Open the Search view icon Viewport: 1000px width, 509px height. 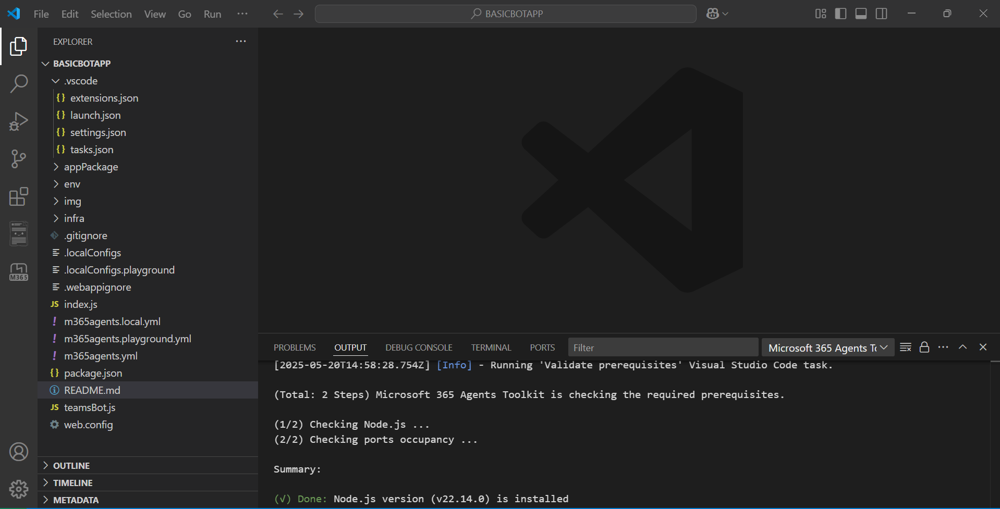(x=18, y=84)
